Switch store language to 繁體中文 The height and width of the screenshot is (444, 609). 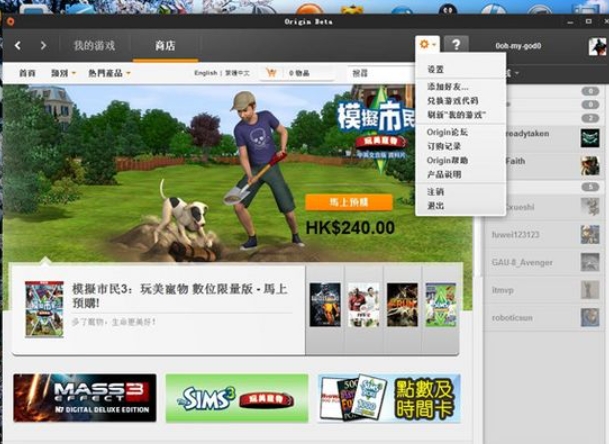click(x=237, y=73)
